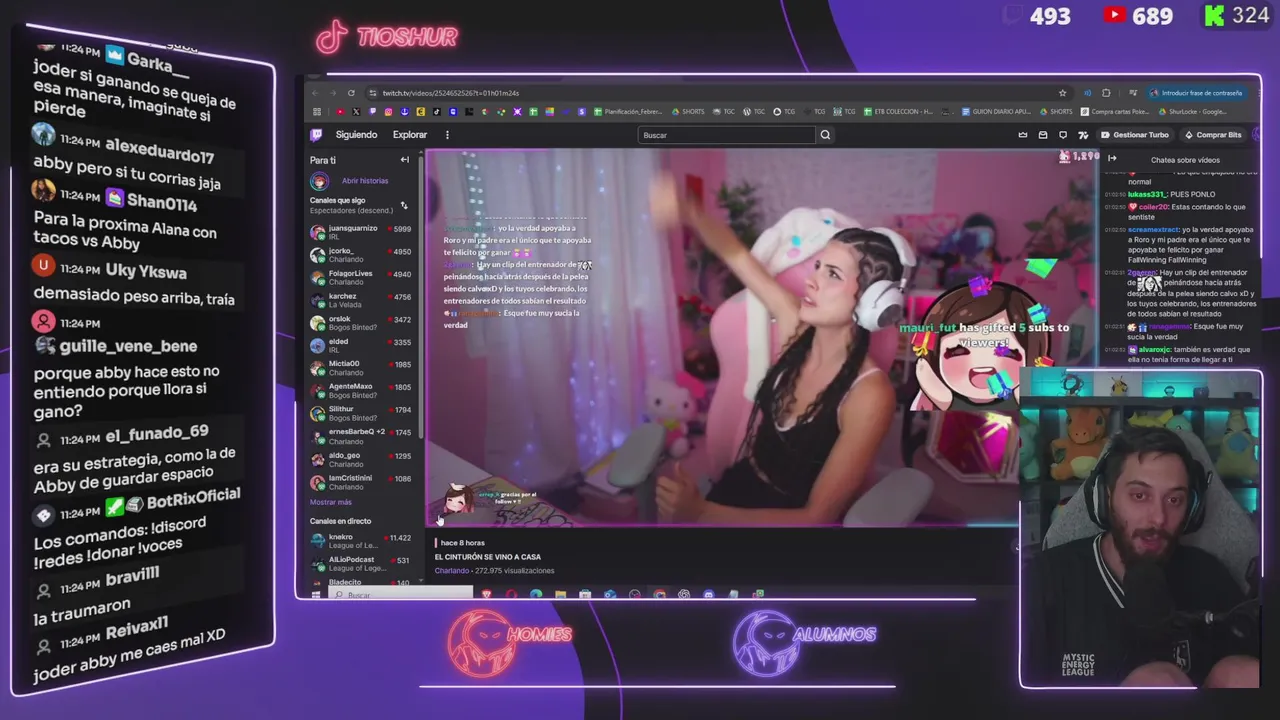This screenshot has height=720, width=1280.
Task: Open Planificación_Febrer... bookmark
Action: [x=630, y=112]
